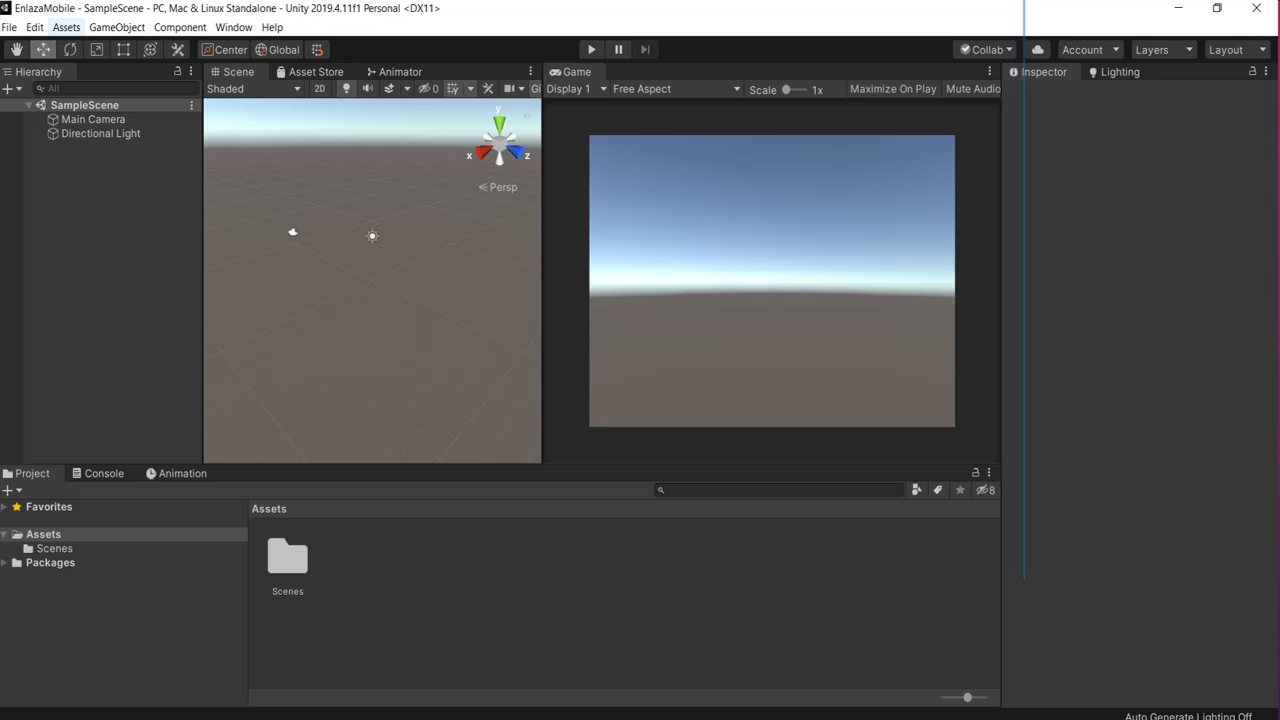Open the Collab dropdown
This screenshot has width=1280, height=720.
pyautogui.click(x=986, y=50)
